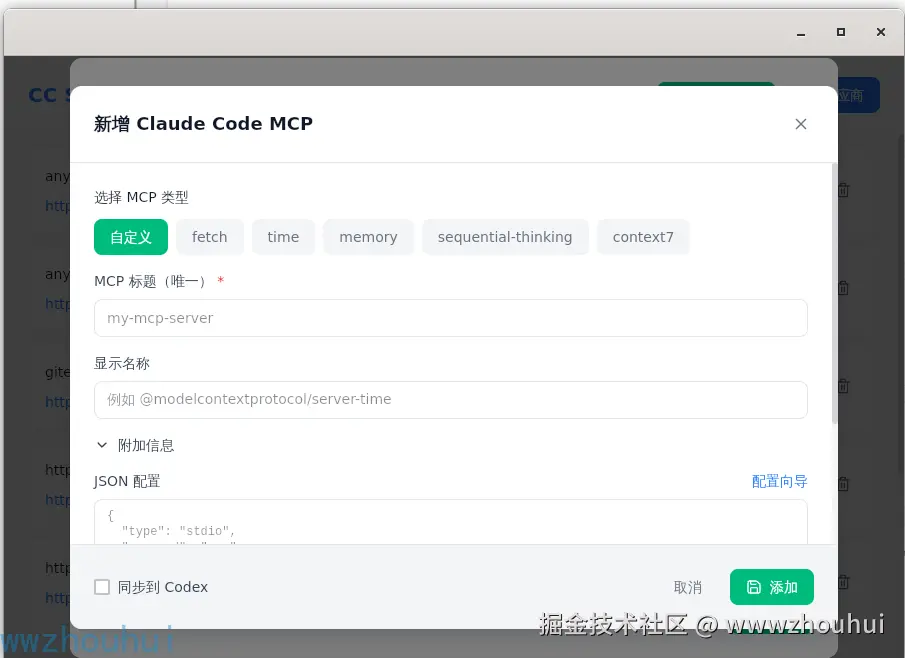Select the 自定义 MCP type
This screenshot has height=658, width=905.
131,237
